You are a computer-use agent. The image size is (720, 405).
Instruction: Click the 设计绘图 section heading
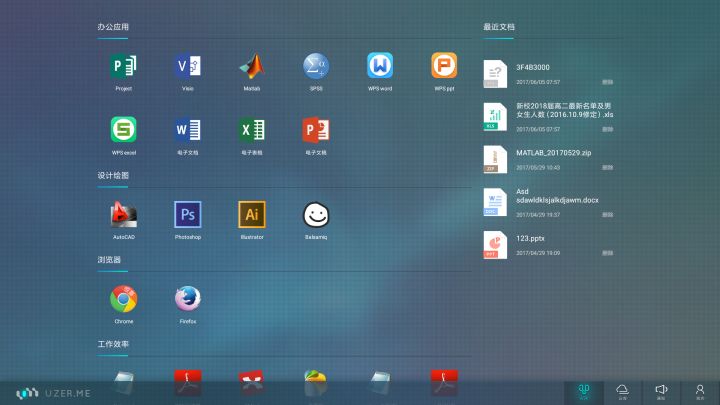click(113, 175)
